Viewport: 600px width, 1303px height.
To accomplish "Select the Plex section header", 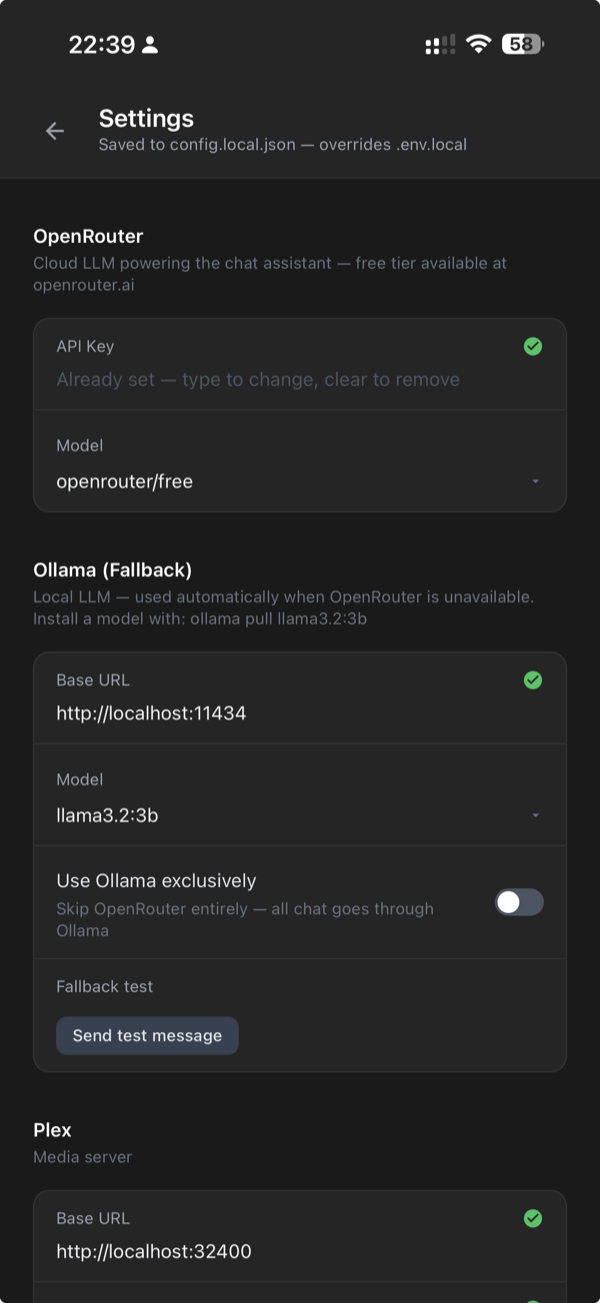I will [51, 1130].
